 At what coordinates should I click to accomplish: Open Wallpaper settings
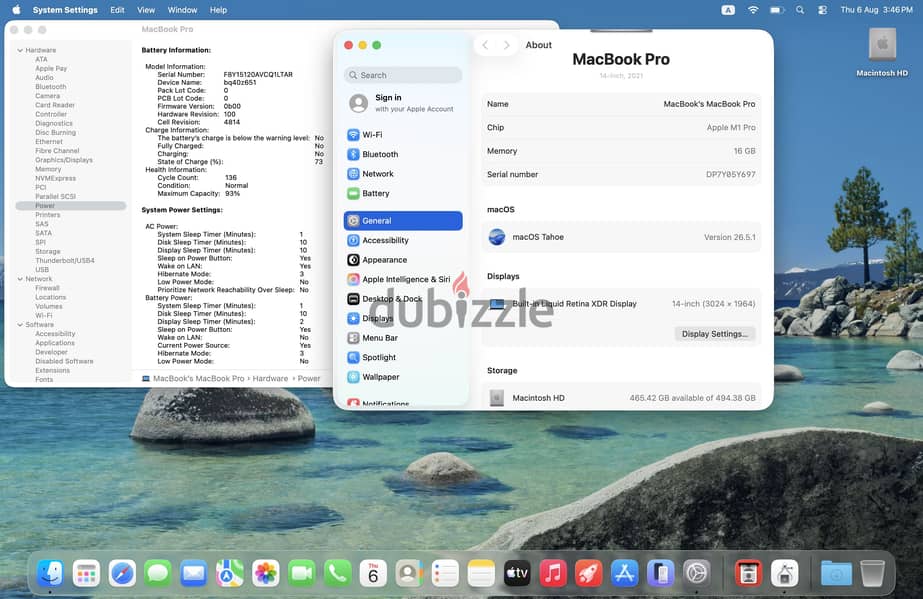pyautogui.click(x=403, y=377)
